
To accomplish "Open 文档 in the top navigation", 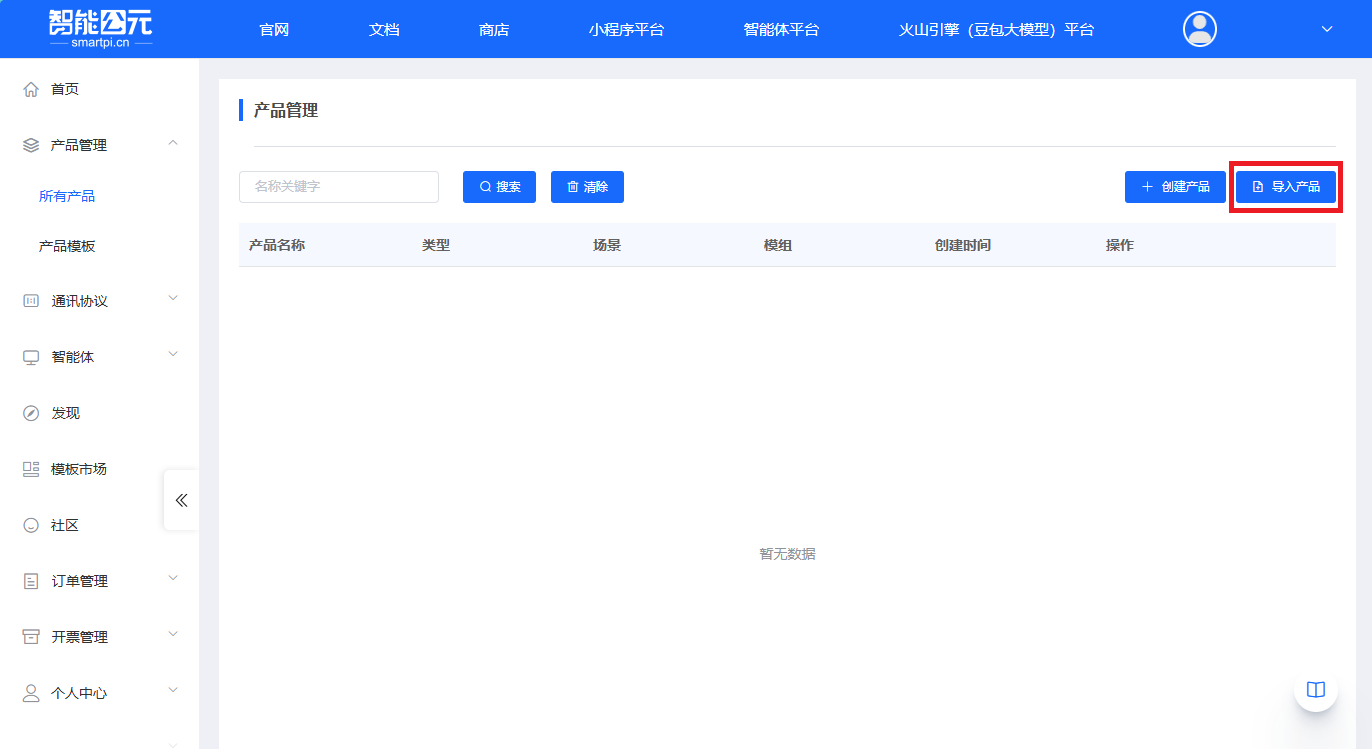I will 384,29.
